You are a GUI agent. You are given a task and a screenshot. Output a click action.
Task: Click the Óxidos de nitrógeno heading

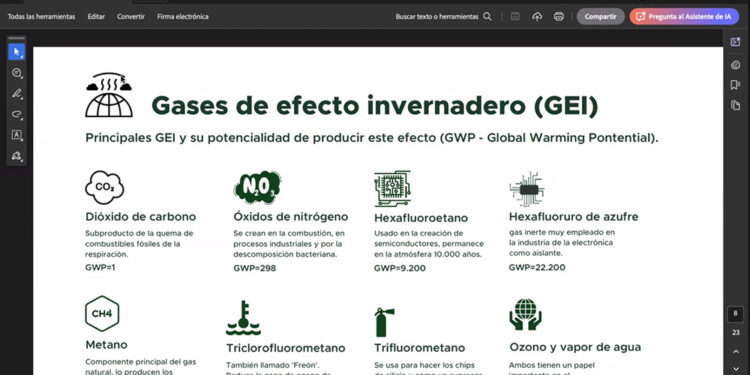tap(291, 217)
